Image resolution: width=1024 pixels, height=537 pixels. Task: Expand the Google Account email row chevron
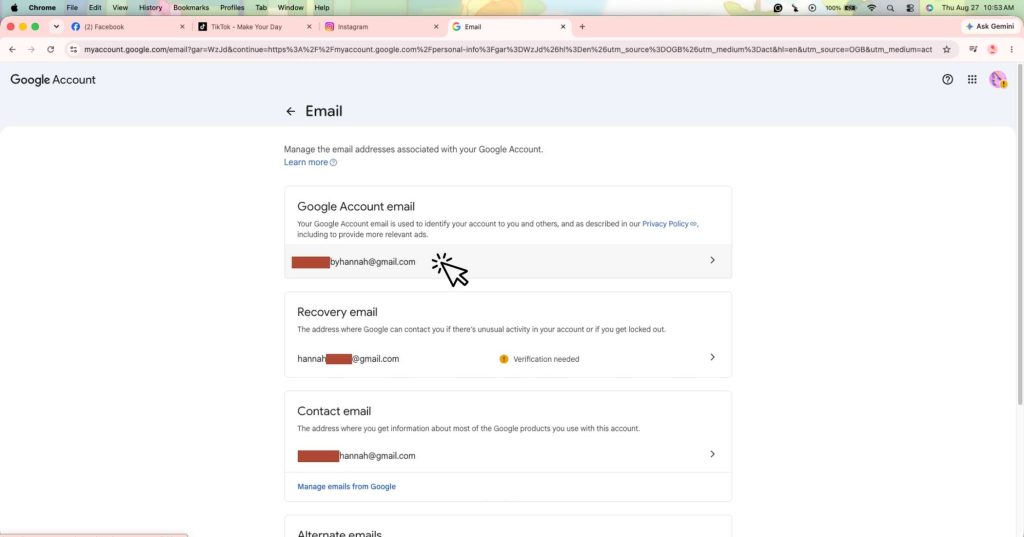point(712,260)
